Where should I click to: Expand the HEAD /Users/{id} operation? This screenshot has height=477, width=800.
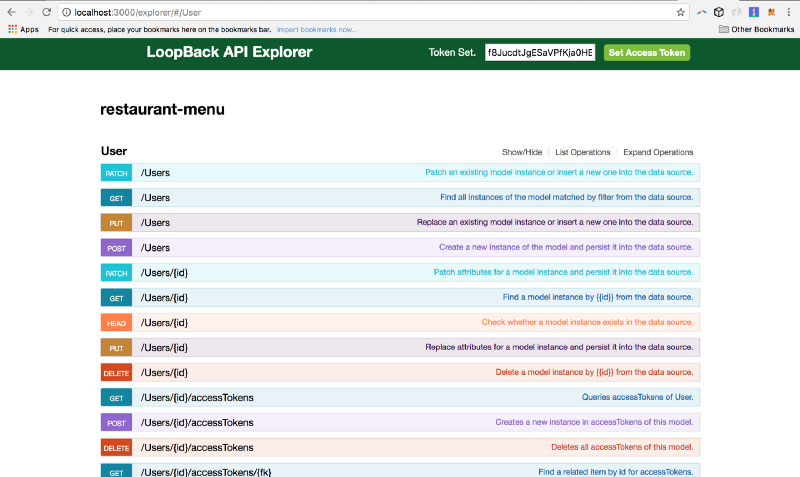(x=164, y=322)
